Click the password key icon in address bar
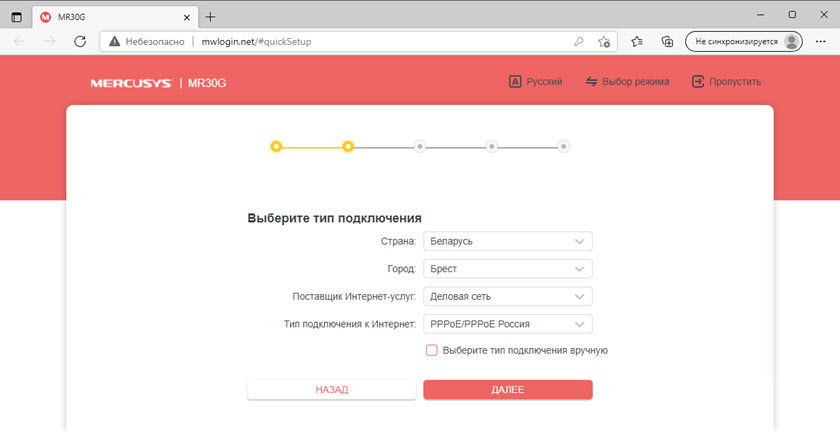The width and height of the screenshot is (840, 431). [578, 42]
